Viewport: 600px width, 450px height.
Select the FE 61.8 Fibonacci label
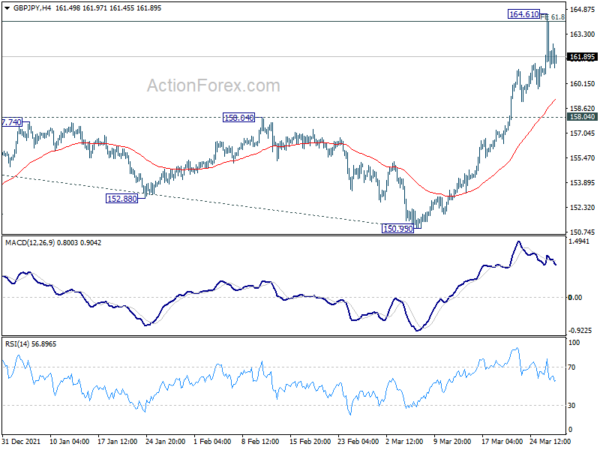[x=553, y=17]
